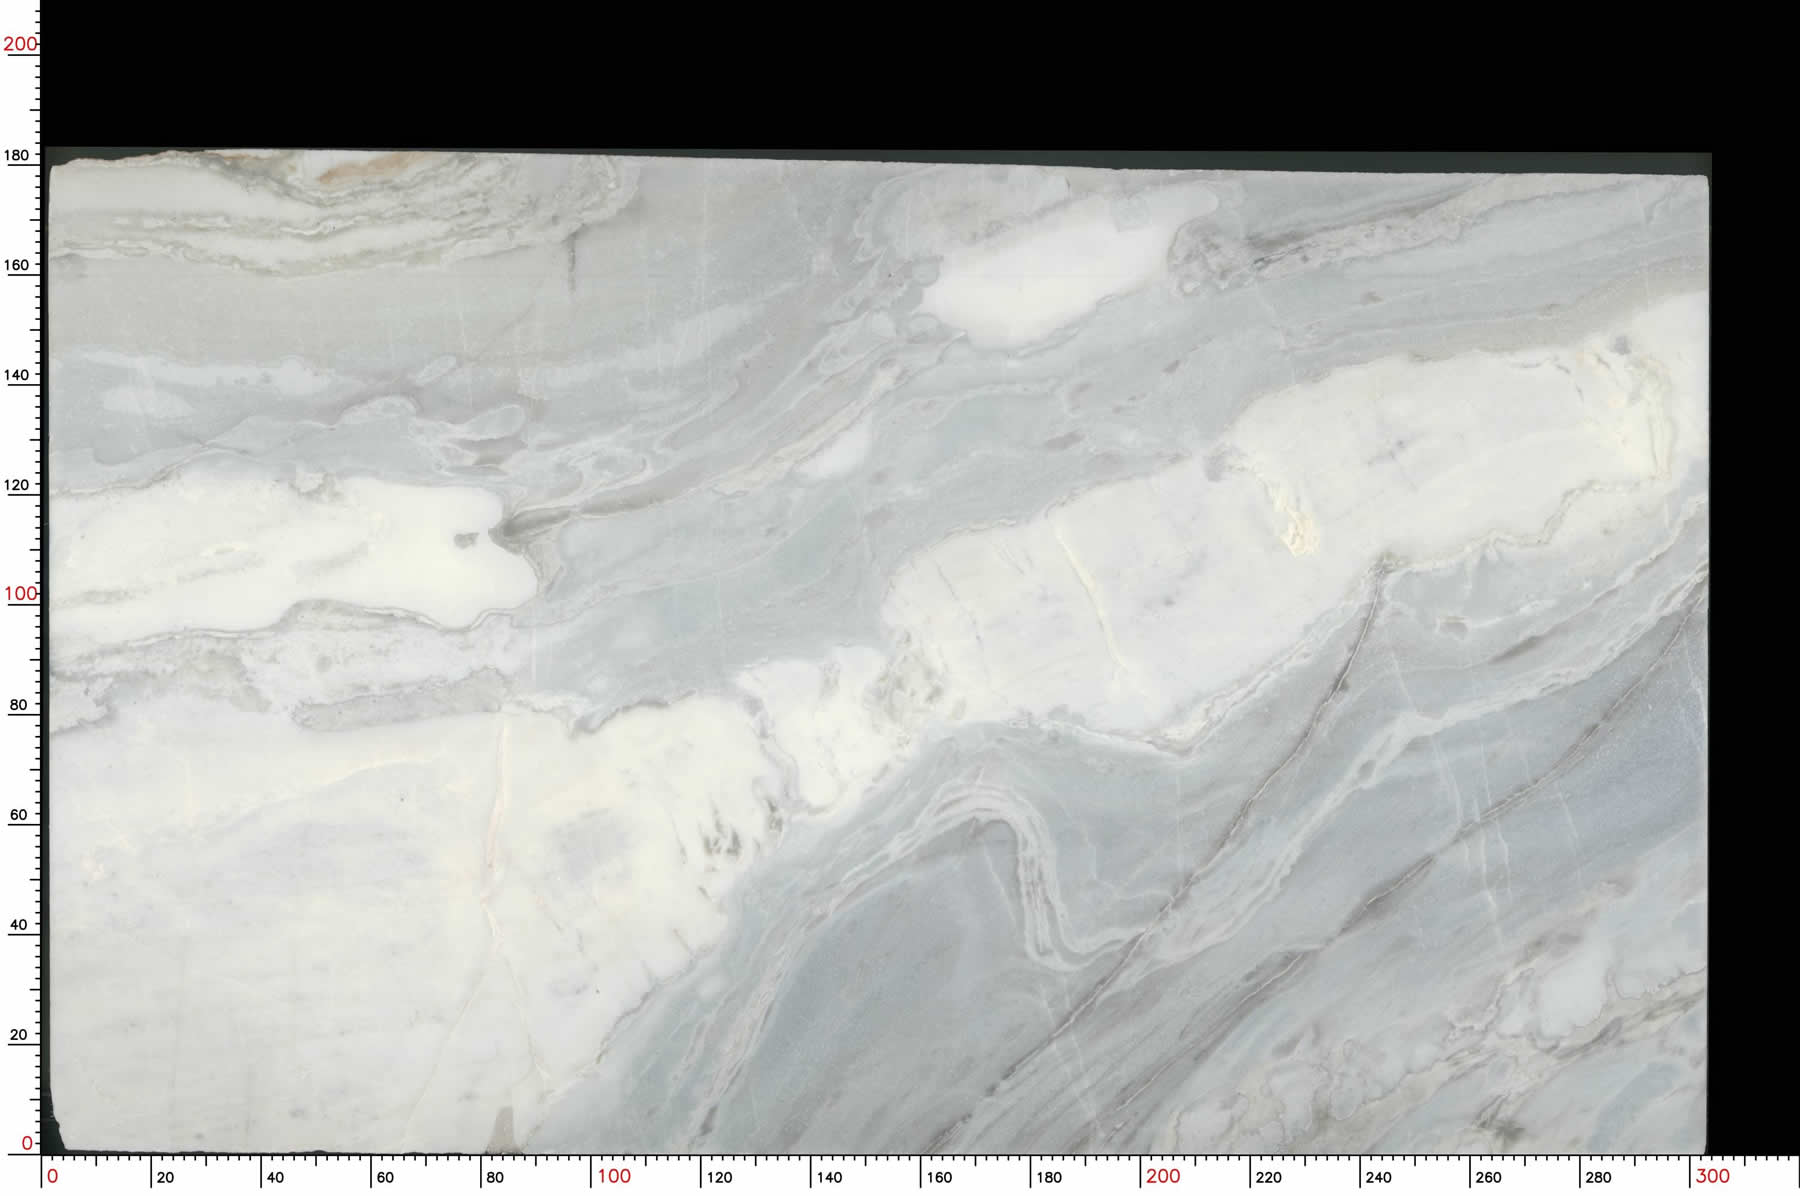Click the rust-colored stain at slab's top edge
The width and height of the screenshot is (1800, 1196).
[350, 168]
